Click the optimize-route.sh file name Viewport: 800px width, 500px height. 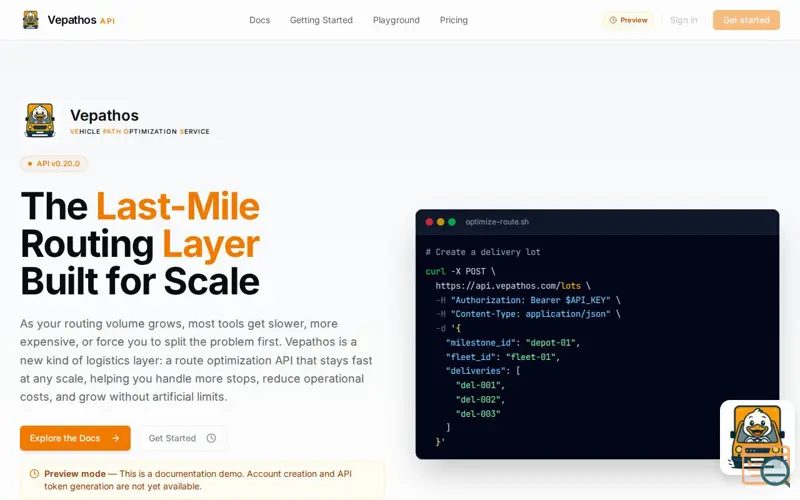tap(497, 222)
